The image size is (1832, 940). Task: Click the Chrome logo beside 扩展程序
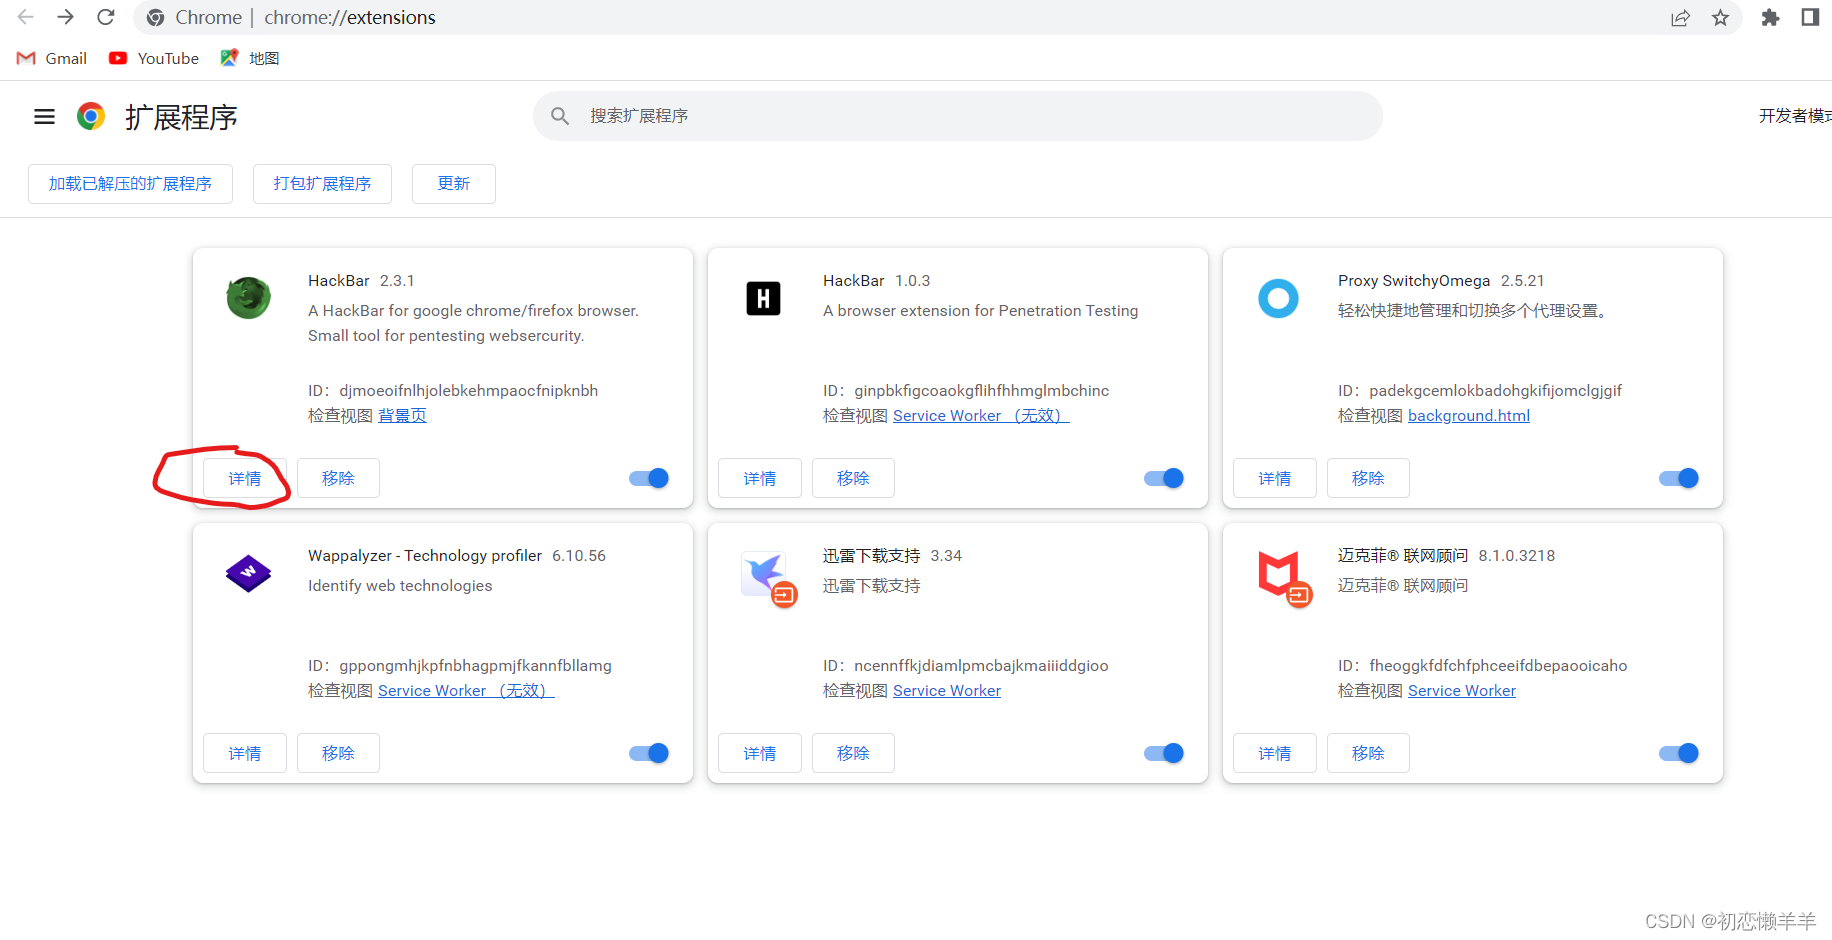pos(91,117)
